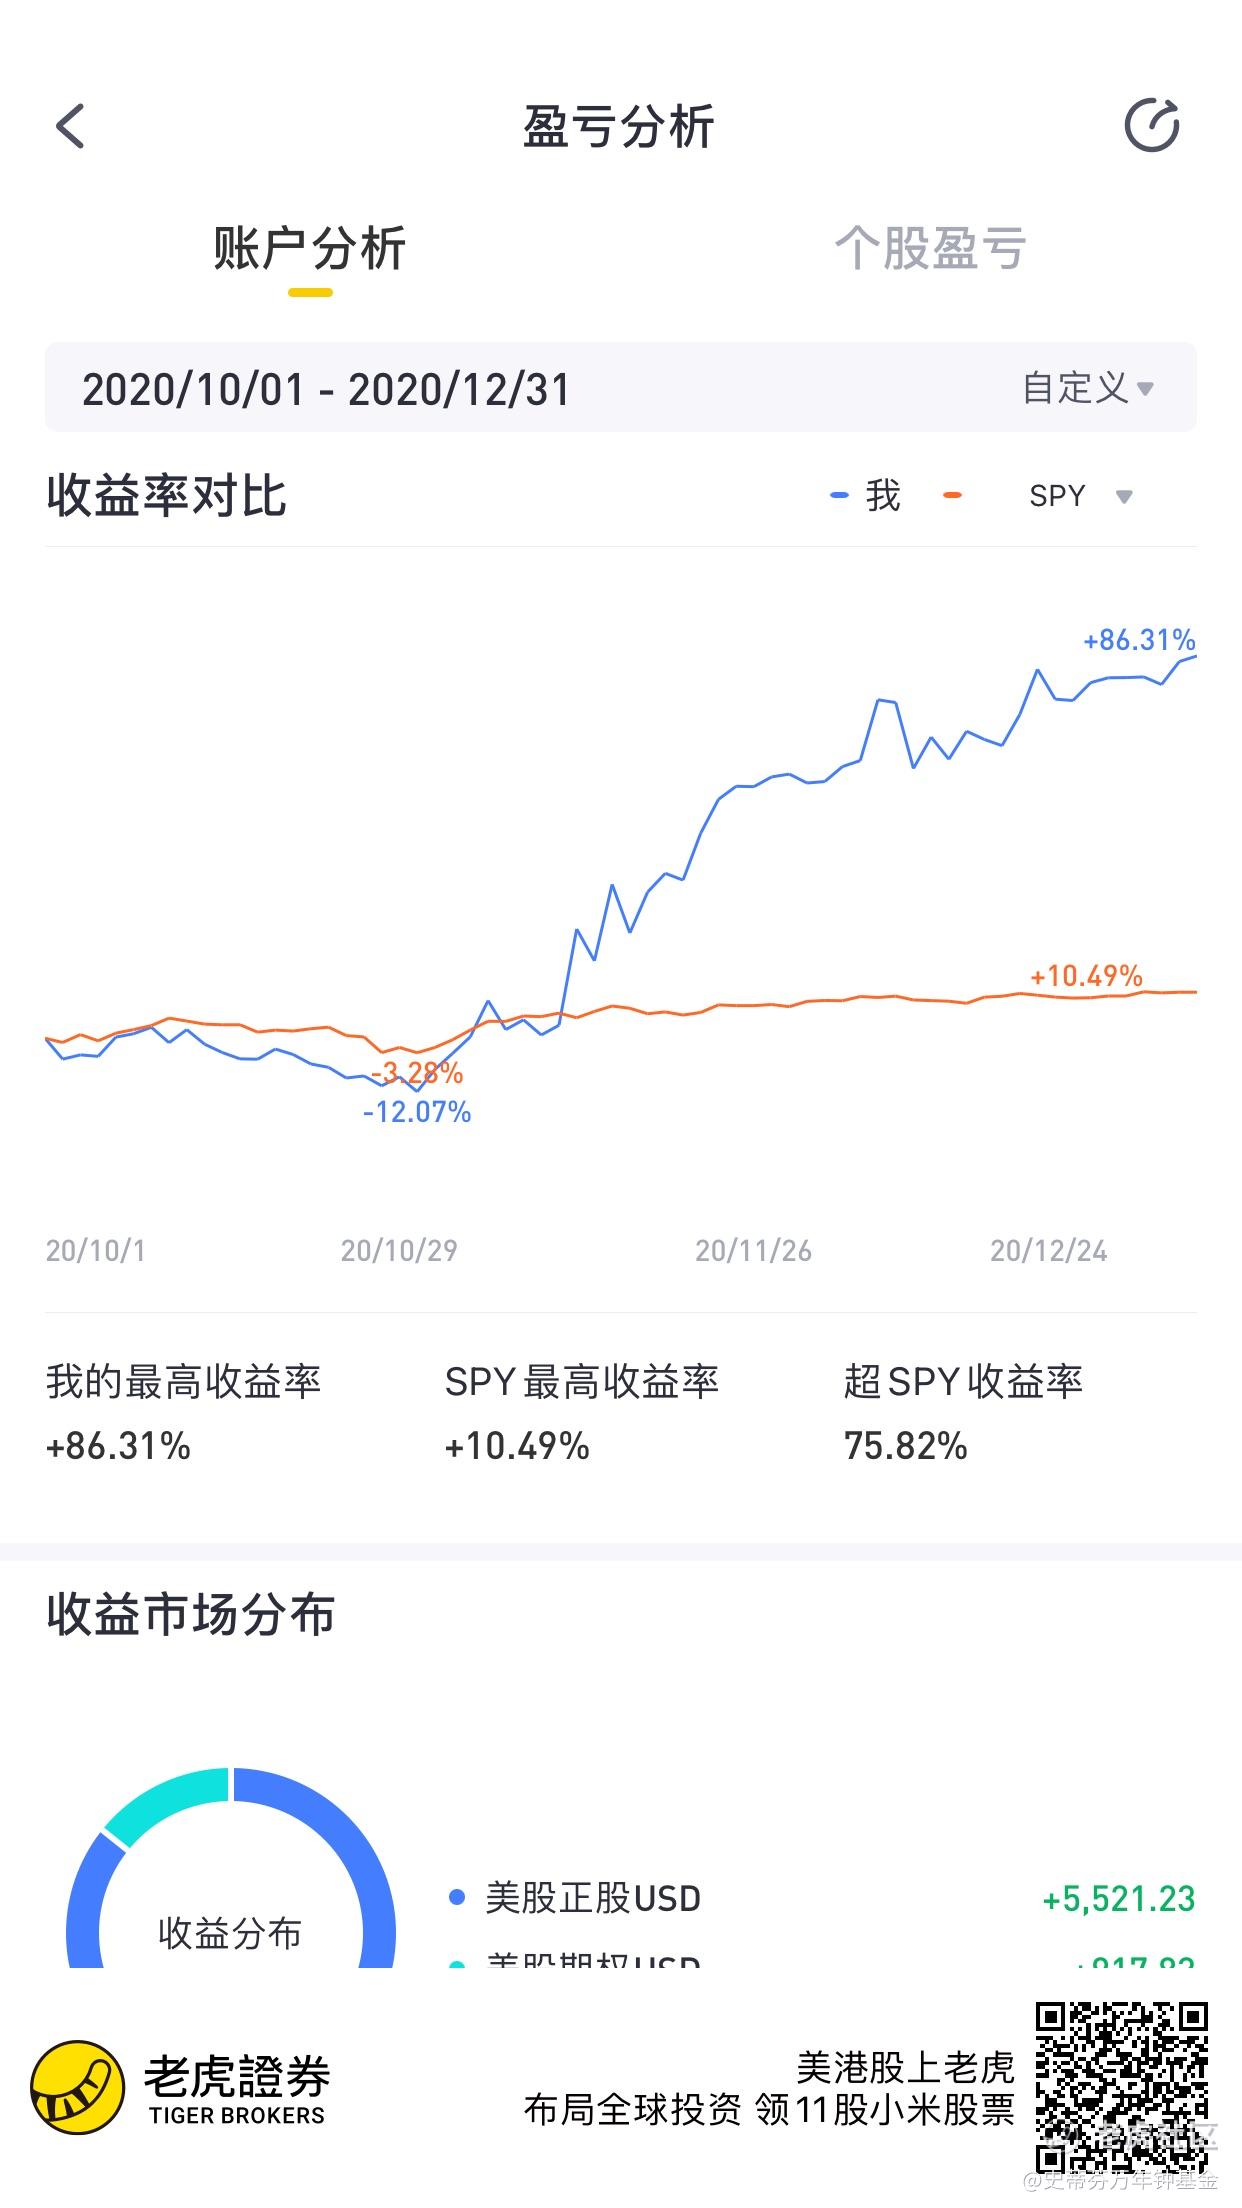This screenshot has width=1242, height=2208.
Task: Tap the orange SPY legend marker
Action: click(x=952, y=495)
